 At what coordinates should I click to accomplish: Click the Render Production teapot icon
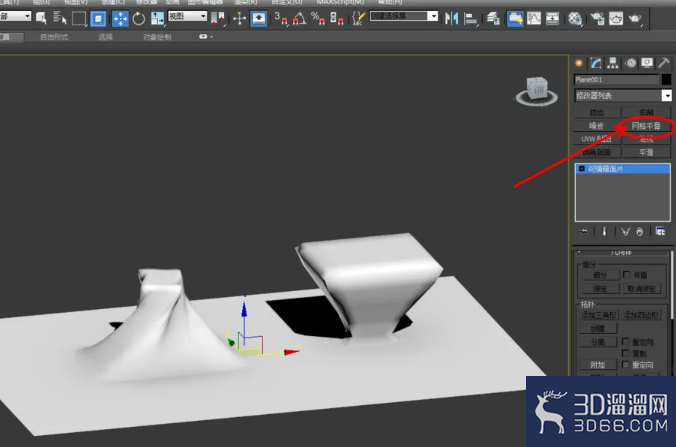point(635,19)
